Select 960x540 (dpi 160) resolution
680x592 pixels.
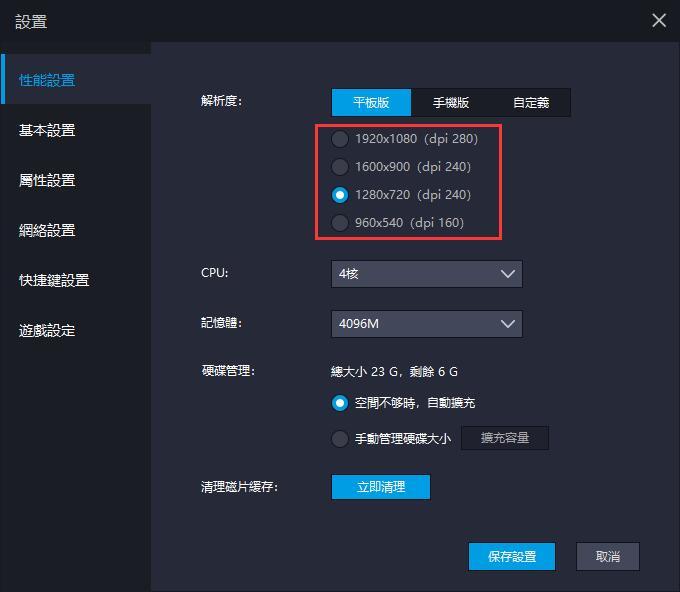point(397,222)
